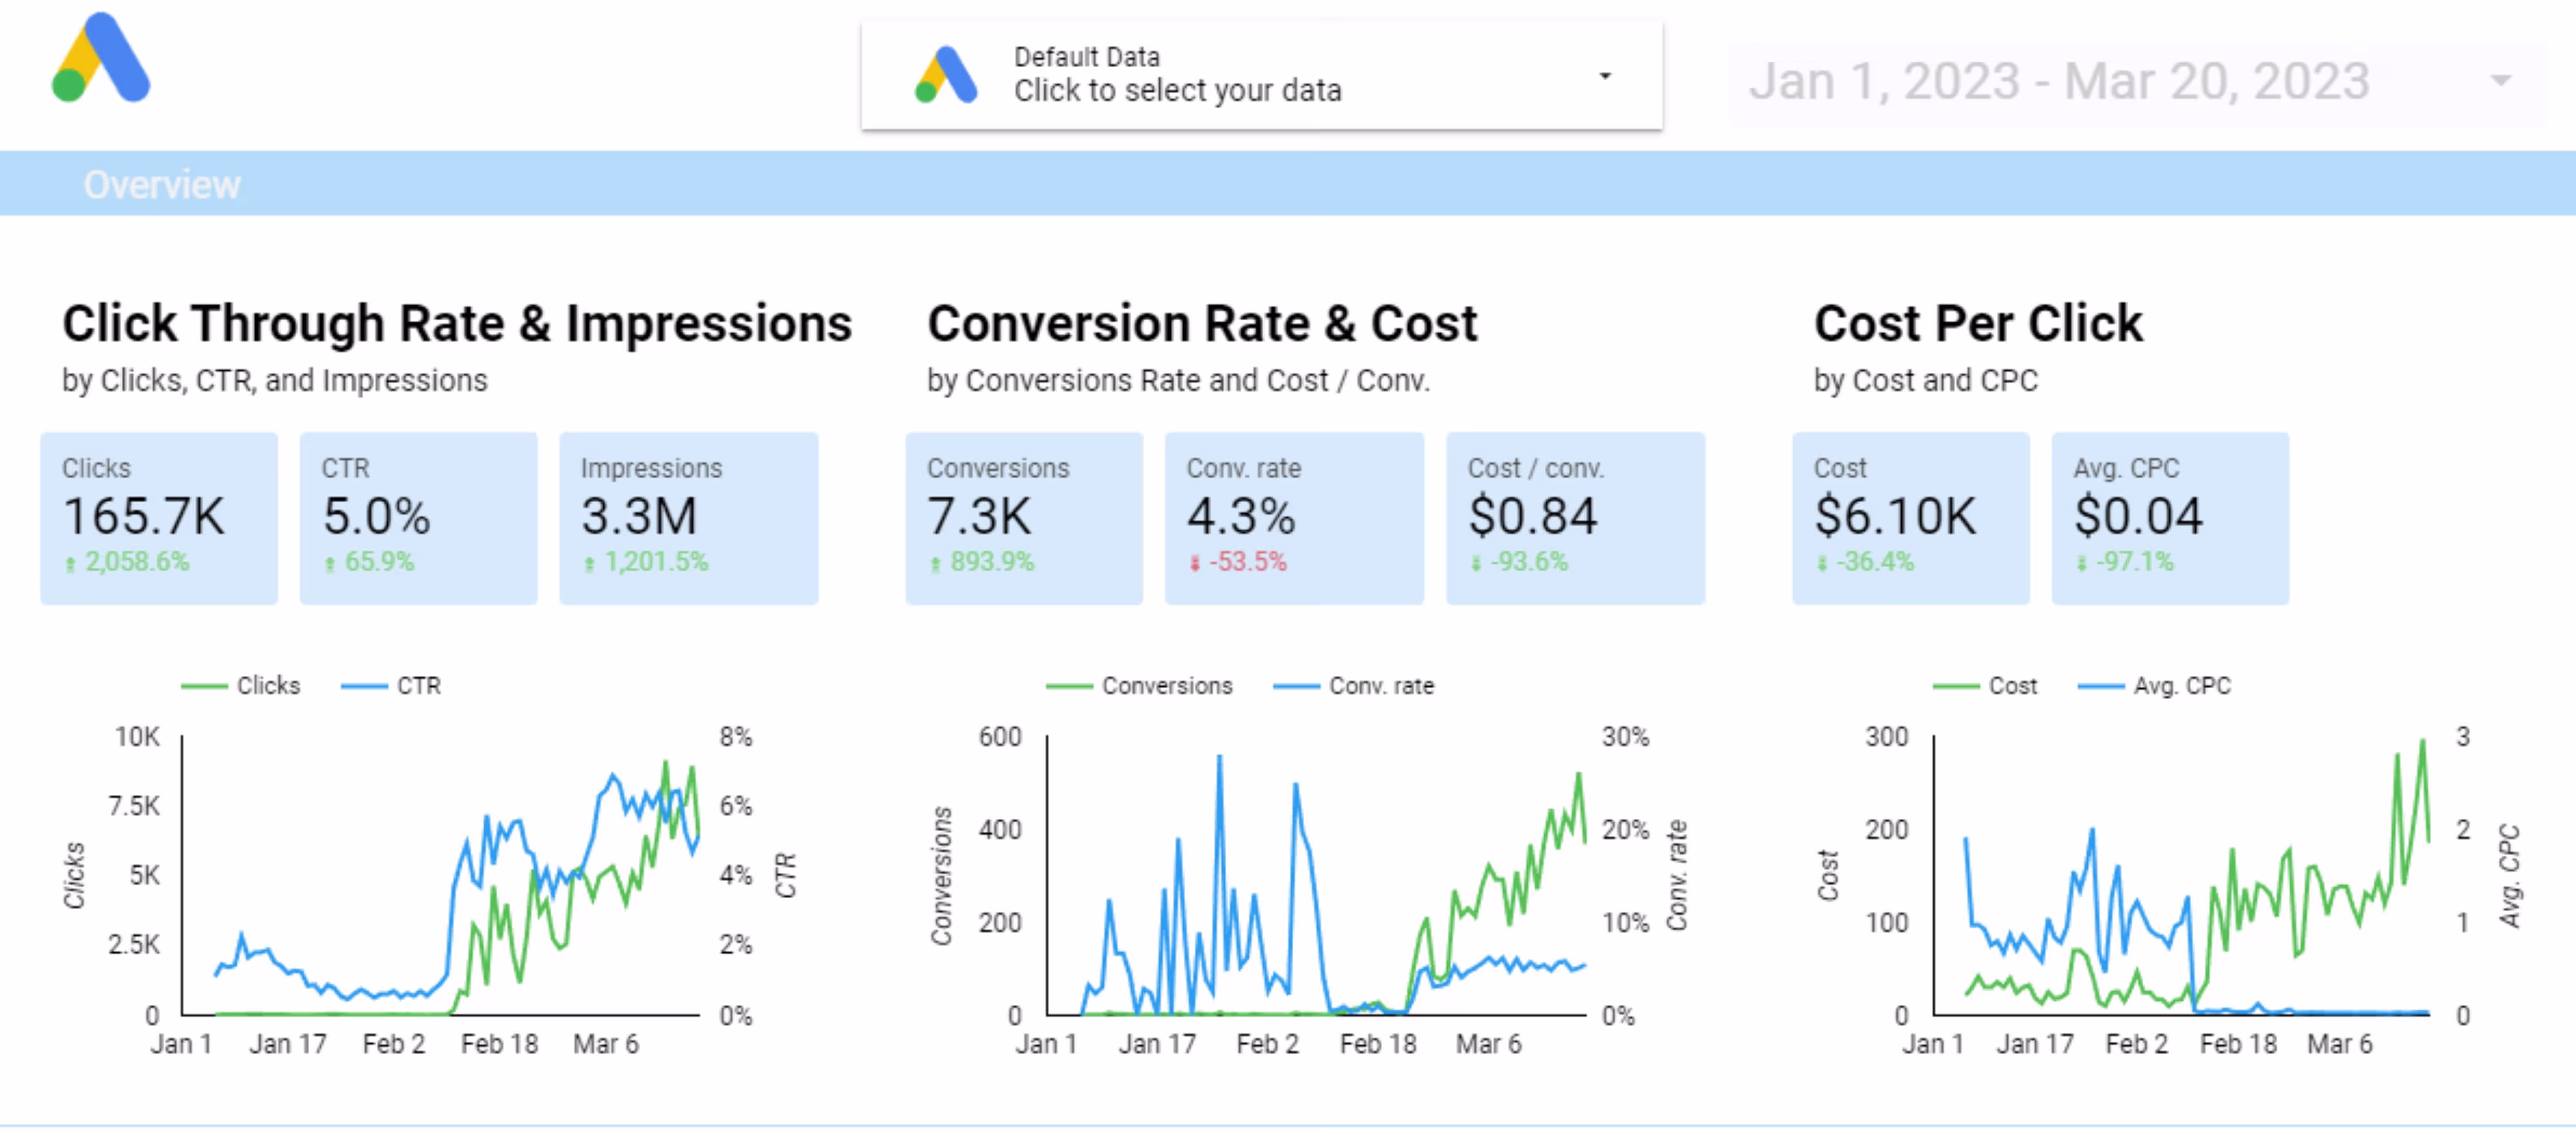Click the Google Ads logo at top left
This screenshot has width=2576, height=1132.
click(101, 58)
